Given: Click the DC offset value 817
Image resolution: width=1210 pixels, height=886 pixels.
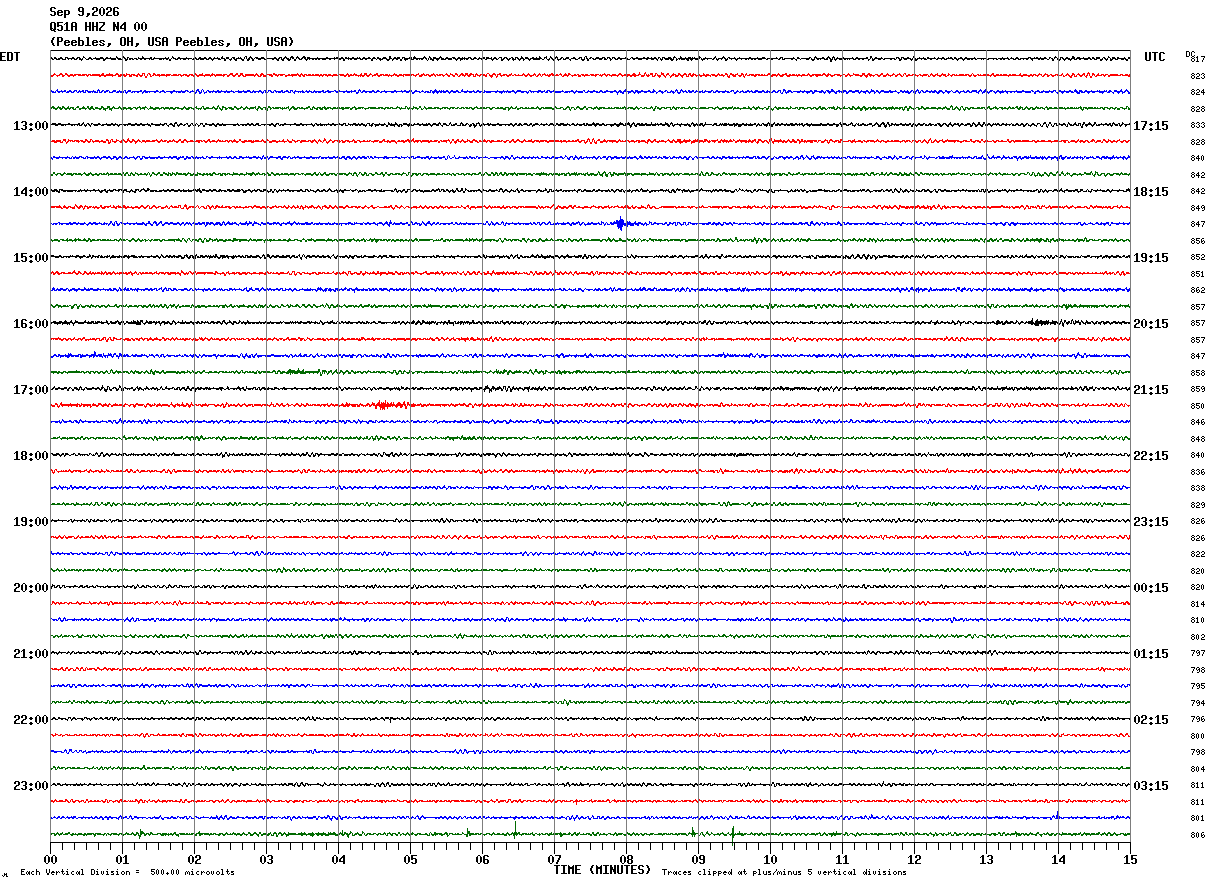Looking at the screenshot, I should point(1197,59).
